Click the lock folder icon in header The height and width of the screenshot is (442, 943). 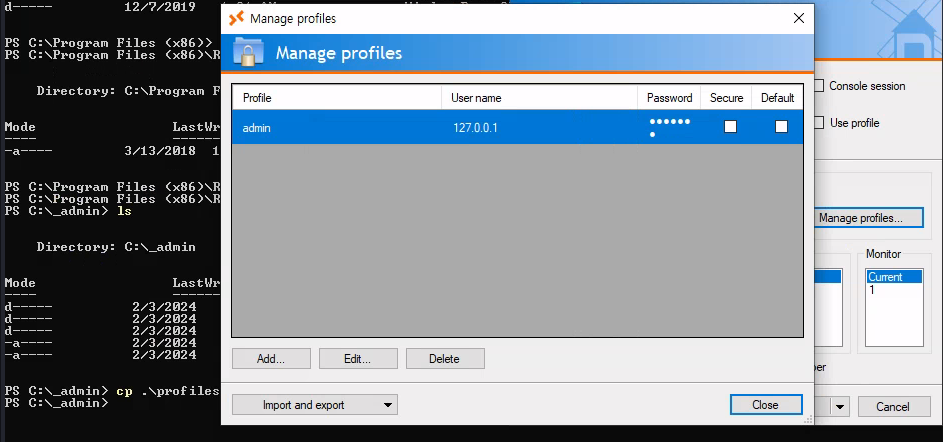[x=248, y=52]
